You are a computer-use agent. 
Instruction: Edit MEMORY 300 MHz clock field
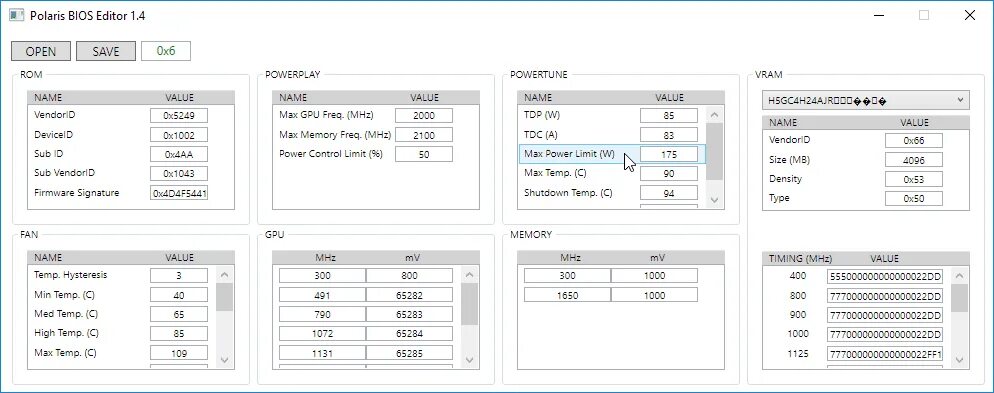(567, 275)
